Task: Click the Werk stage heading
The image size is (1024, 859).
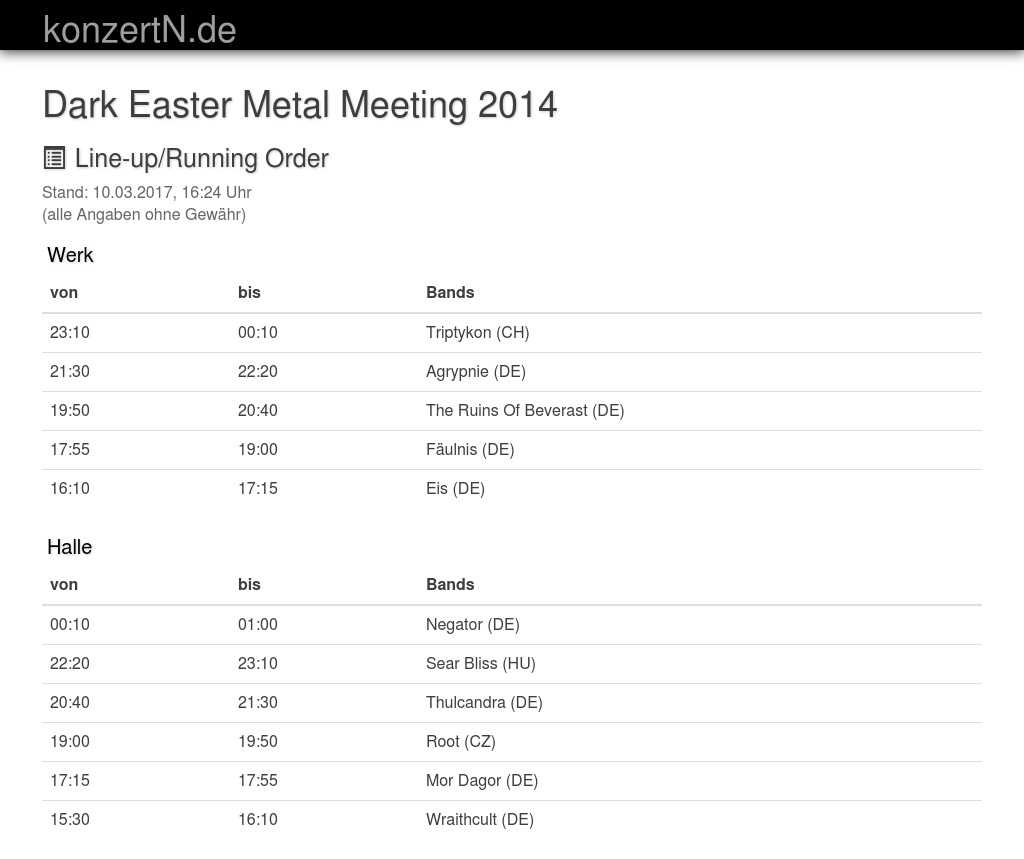Action: (70, 255)
